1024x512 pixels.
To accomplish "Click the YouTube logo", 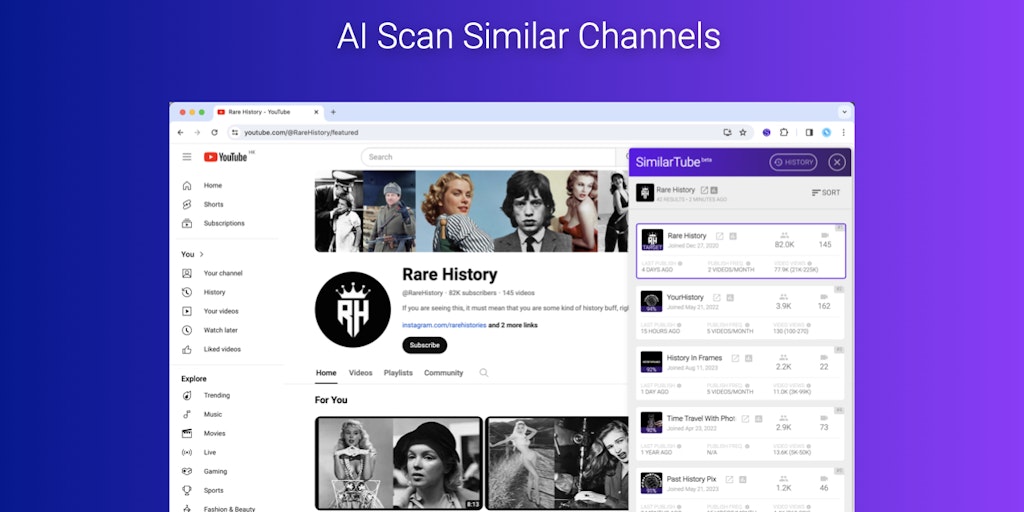I will point(226,157).
